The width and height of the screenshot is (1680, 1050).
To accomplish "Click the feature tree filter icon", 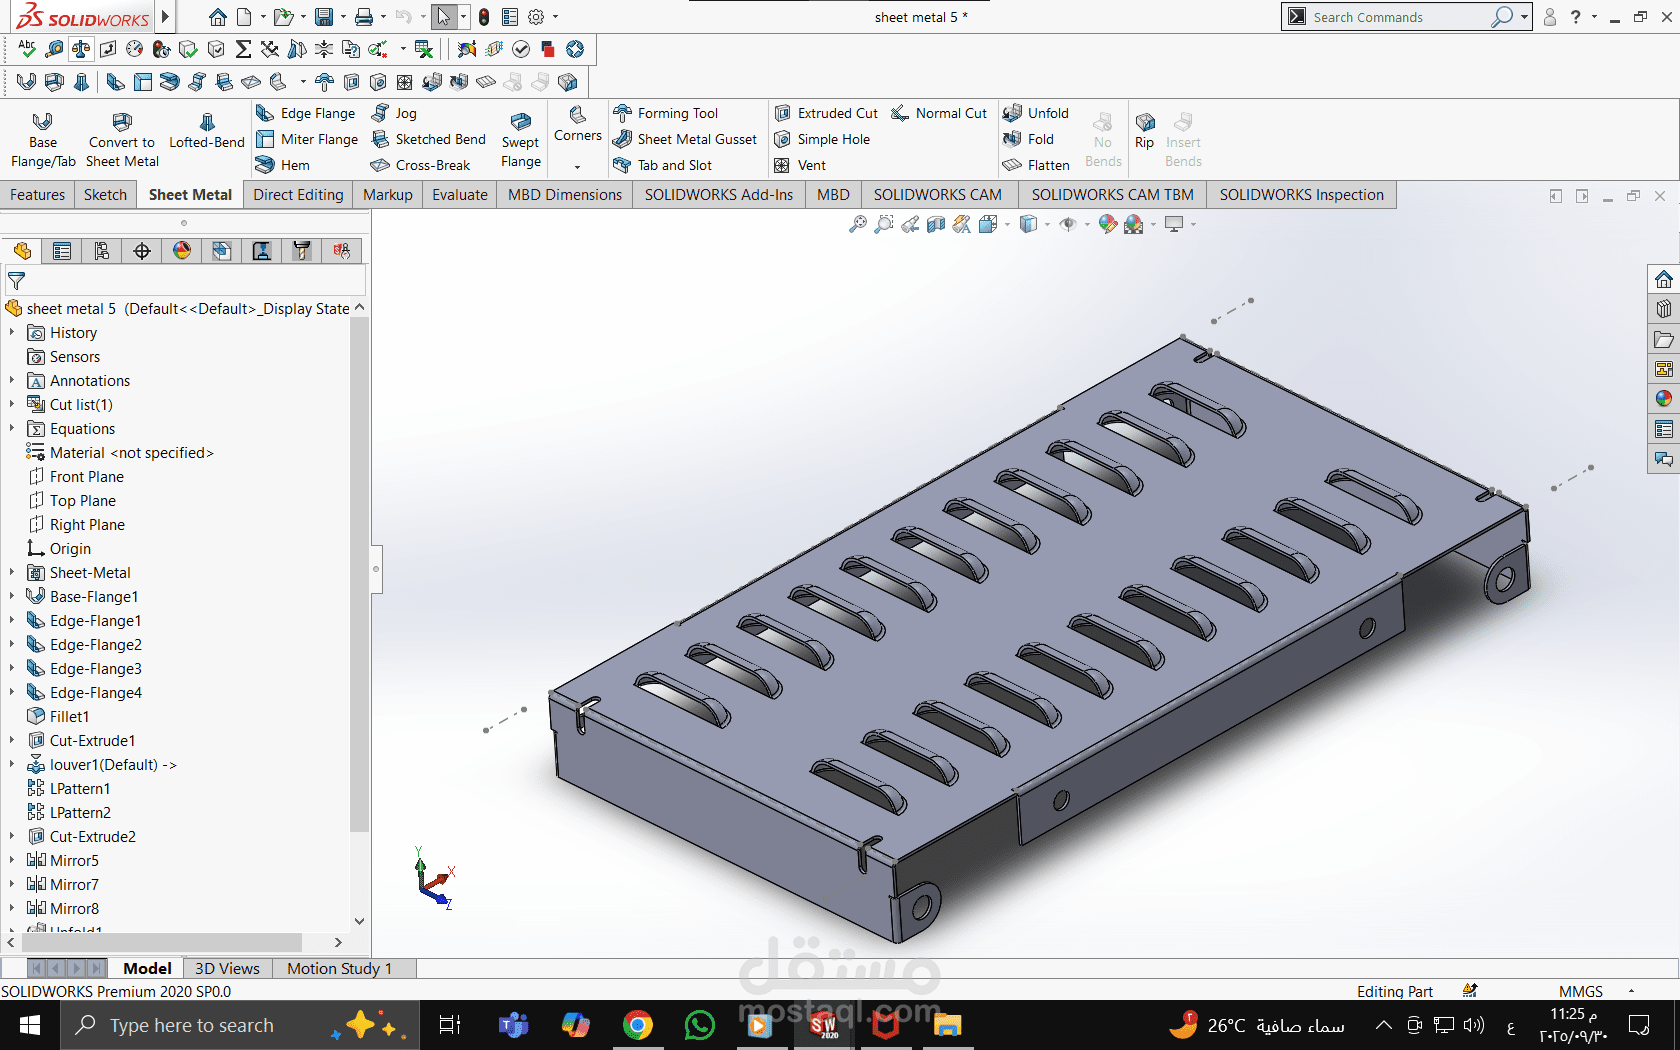I will coord(16,281).
